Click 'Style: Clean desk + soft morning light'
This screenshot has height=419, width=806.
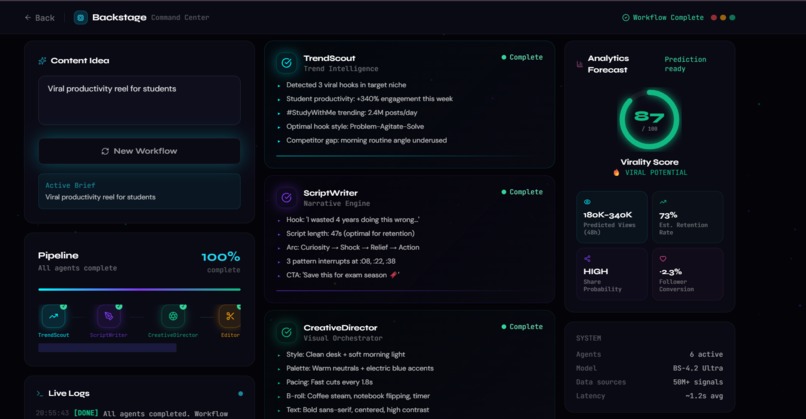[345, 354]
